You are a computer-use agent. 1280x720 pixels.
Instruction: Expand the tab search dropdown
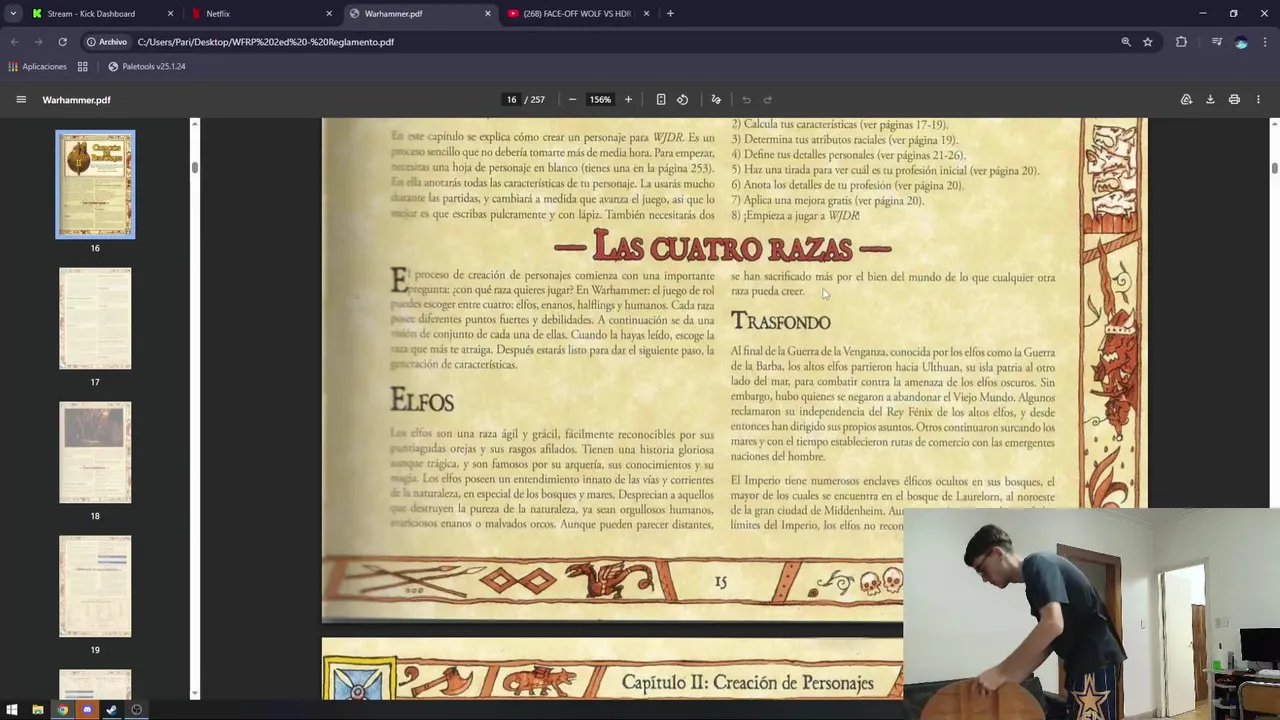(13, 14)
